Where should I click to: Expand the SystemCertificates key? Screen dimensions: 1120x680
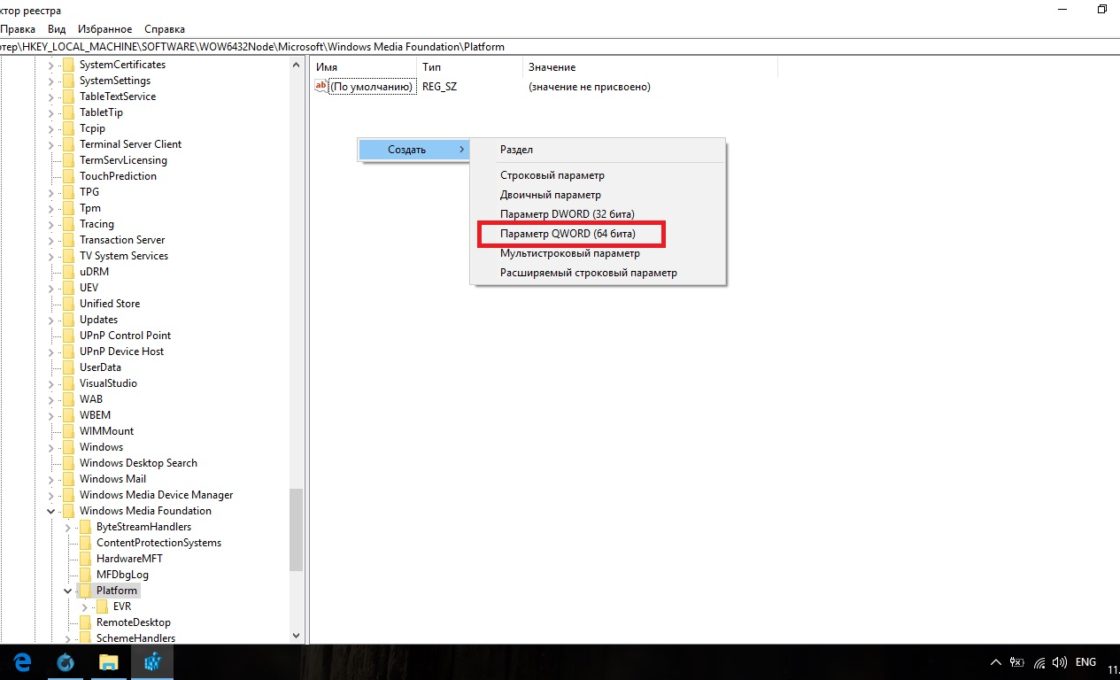point(51,65)
